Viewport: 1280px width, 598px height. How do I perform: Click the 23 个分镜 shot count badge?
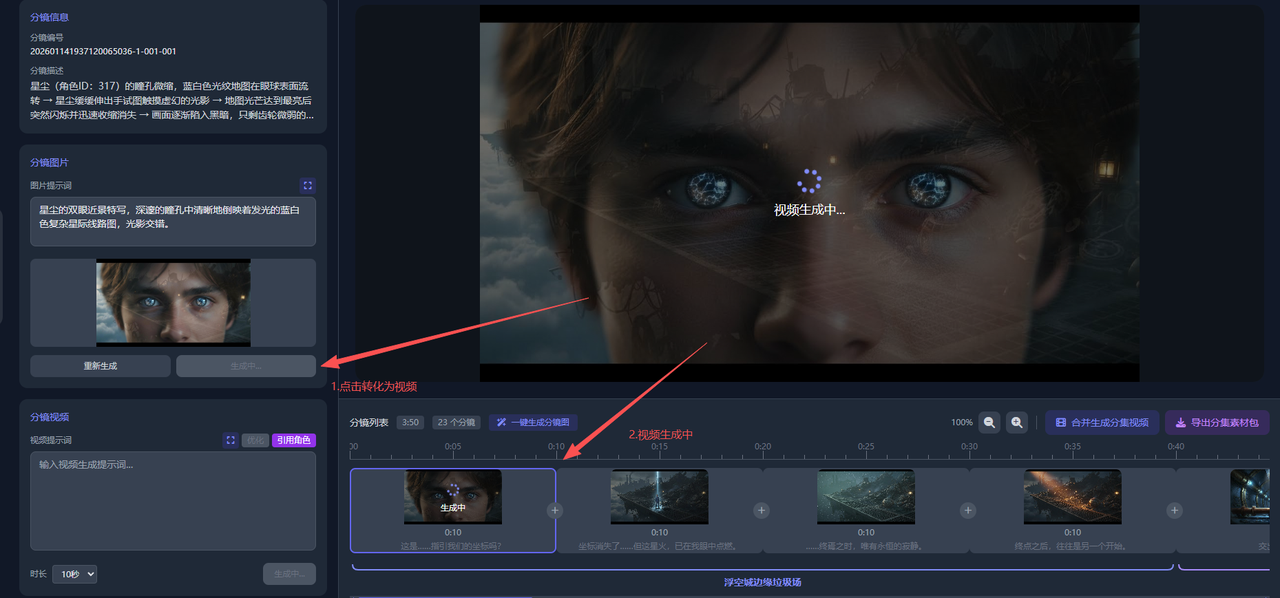click(x=457, y=422)
